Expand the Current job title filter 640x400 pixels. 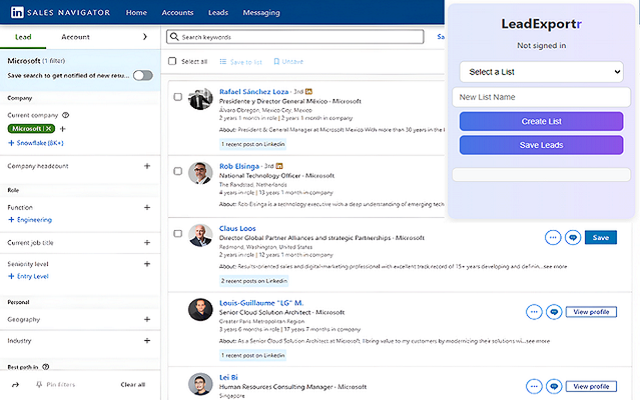[147, 242]
